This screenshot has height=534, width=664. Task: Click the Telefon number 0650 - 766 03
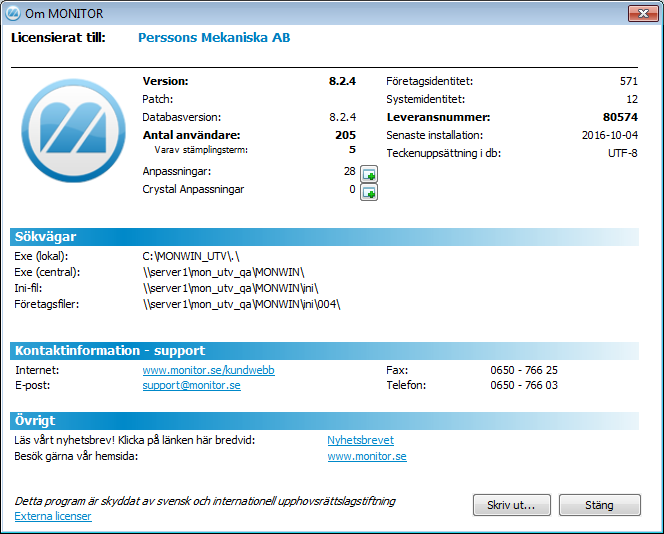click(x=524, y=385)
